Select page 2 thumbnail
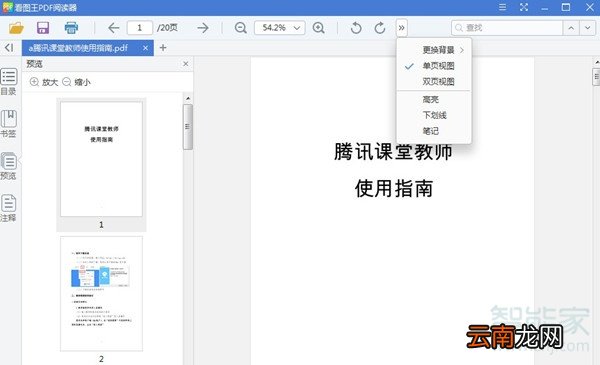The height and width of the screenshot is (365, 600). point(101,293)
